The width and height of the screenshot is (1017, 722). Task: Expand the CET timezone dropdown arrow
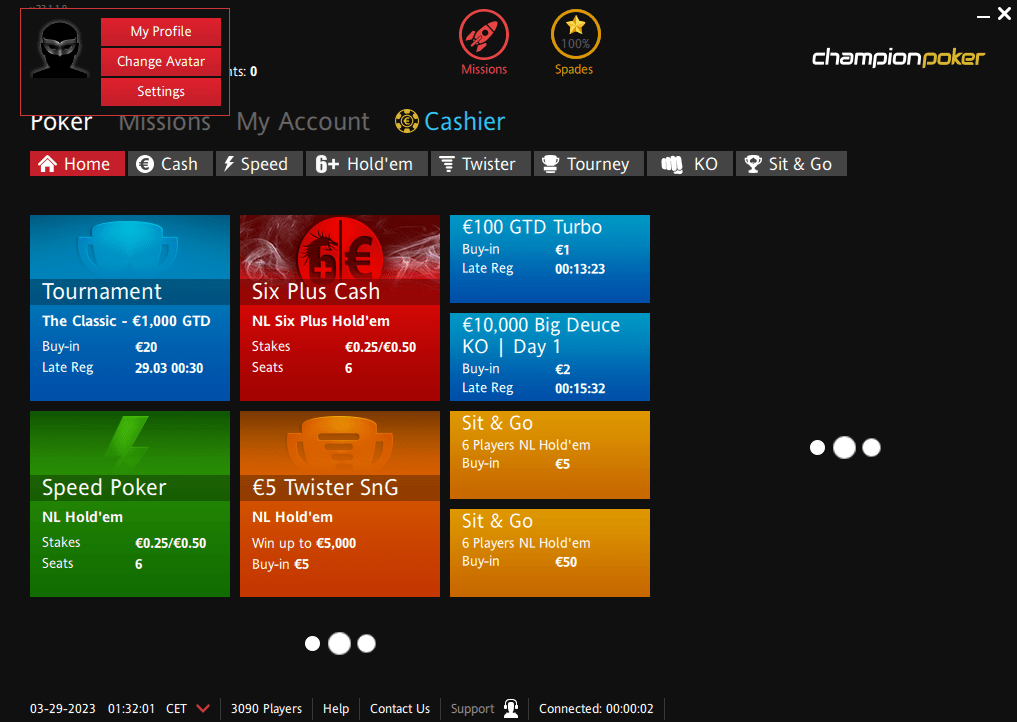[203, 708]
